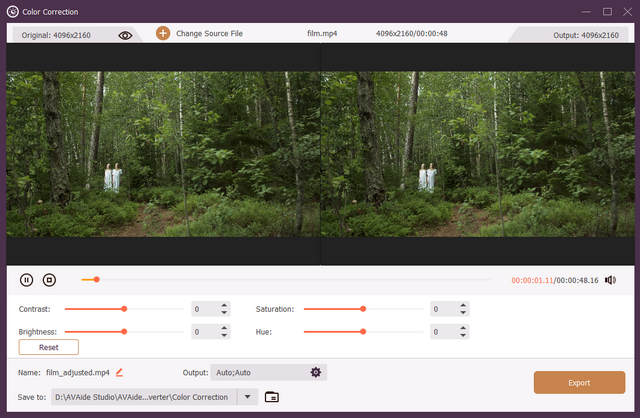Toggle the original preview eye icon
640x418 pixels.
tap(125, 35)
